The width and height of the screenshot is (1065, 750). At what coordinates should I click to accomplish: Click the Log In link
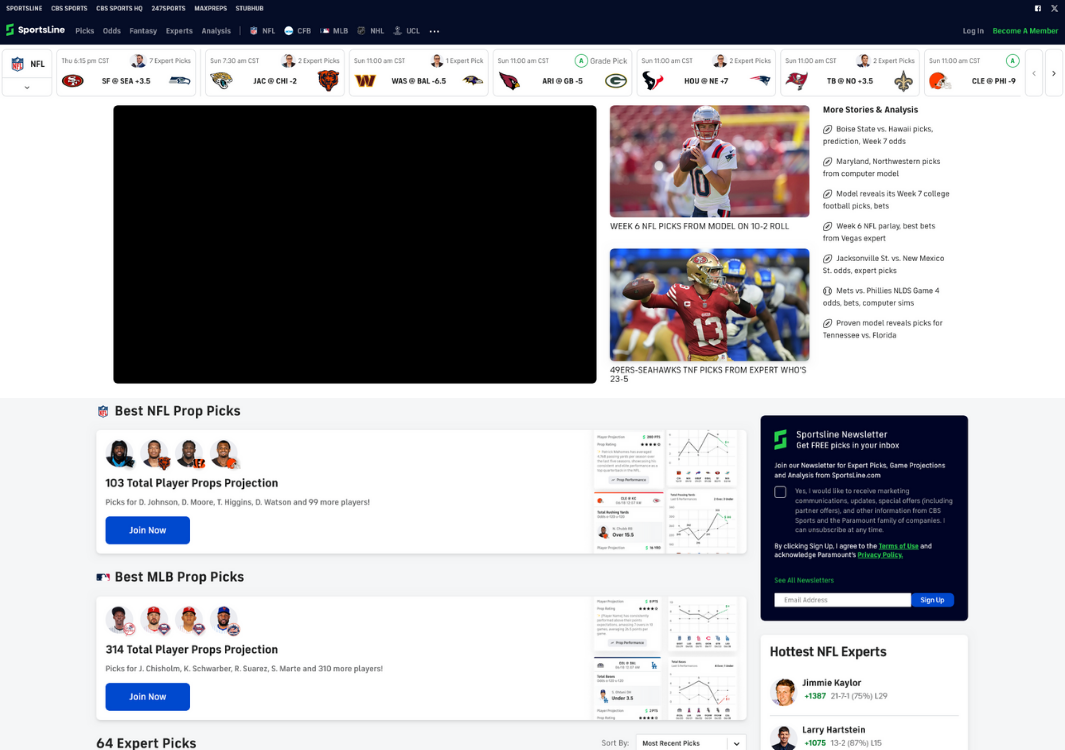tap(973, 31)
